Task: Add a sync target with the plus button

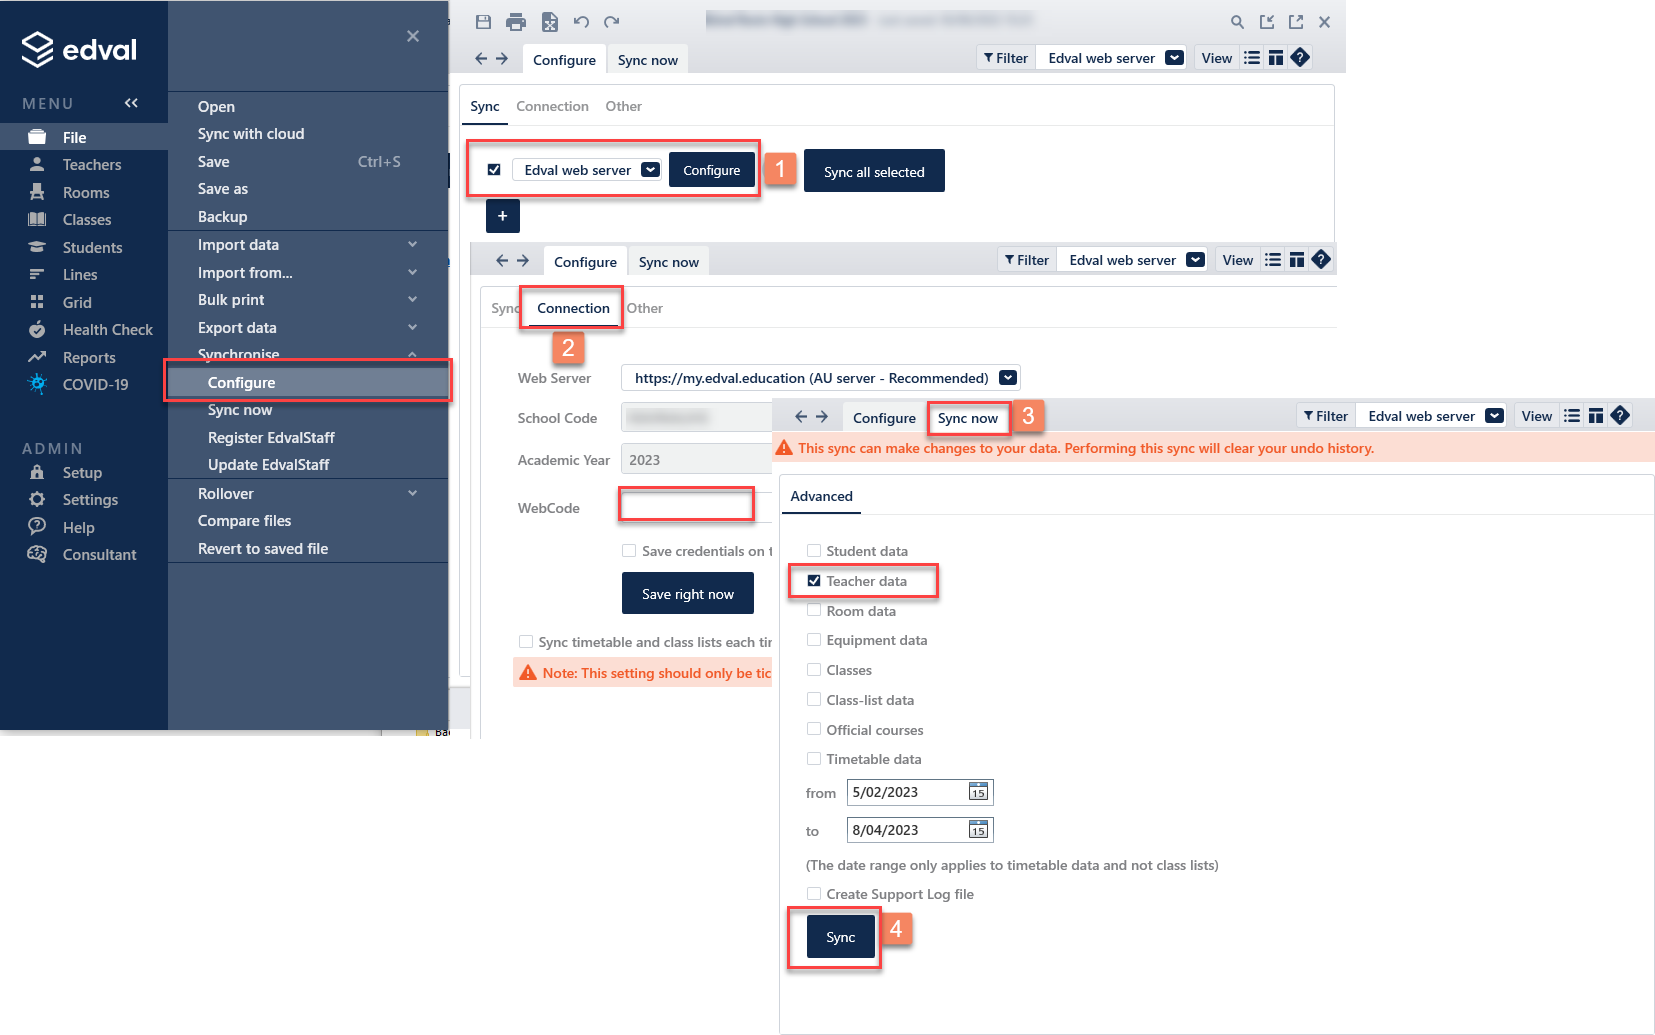Action: pyautogui.click(x=503, y=215)
